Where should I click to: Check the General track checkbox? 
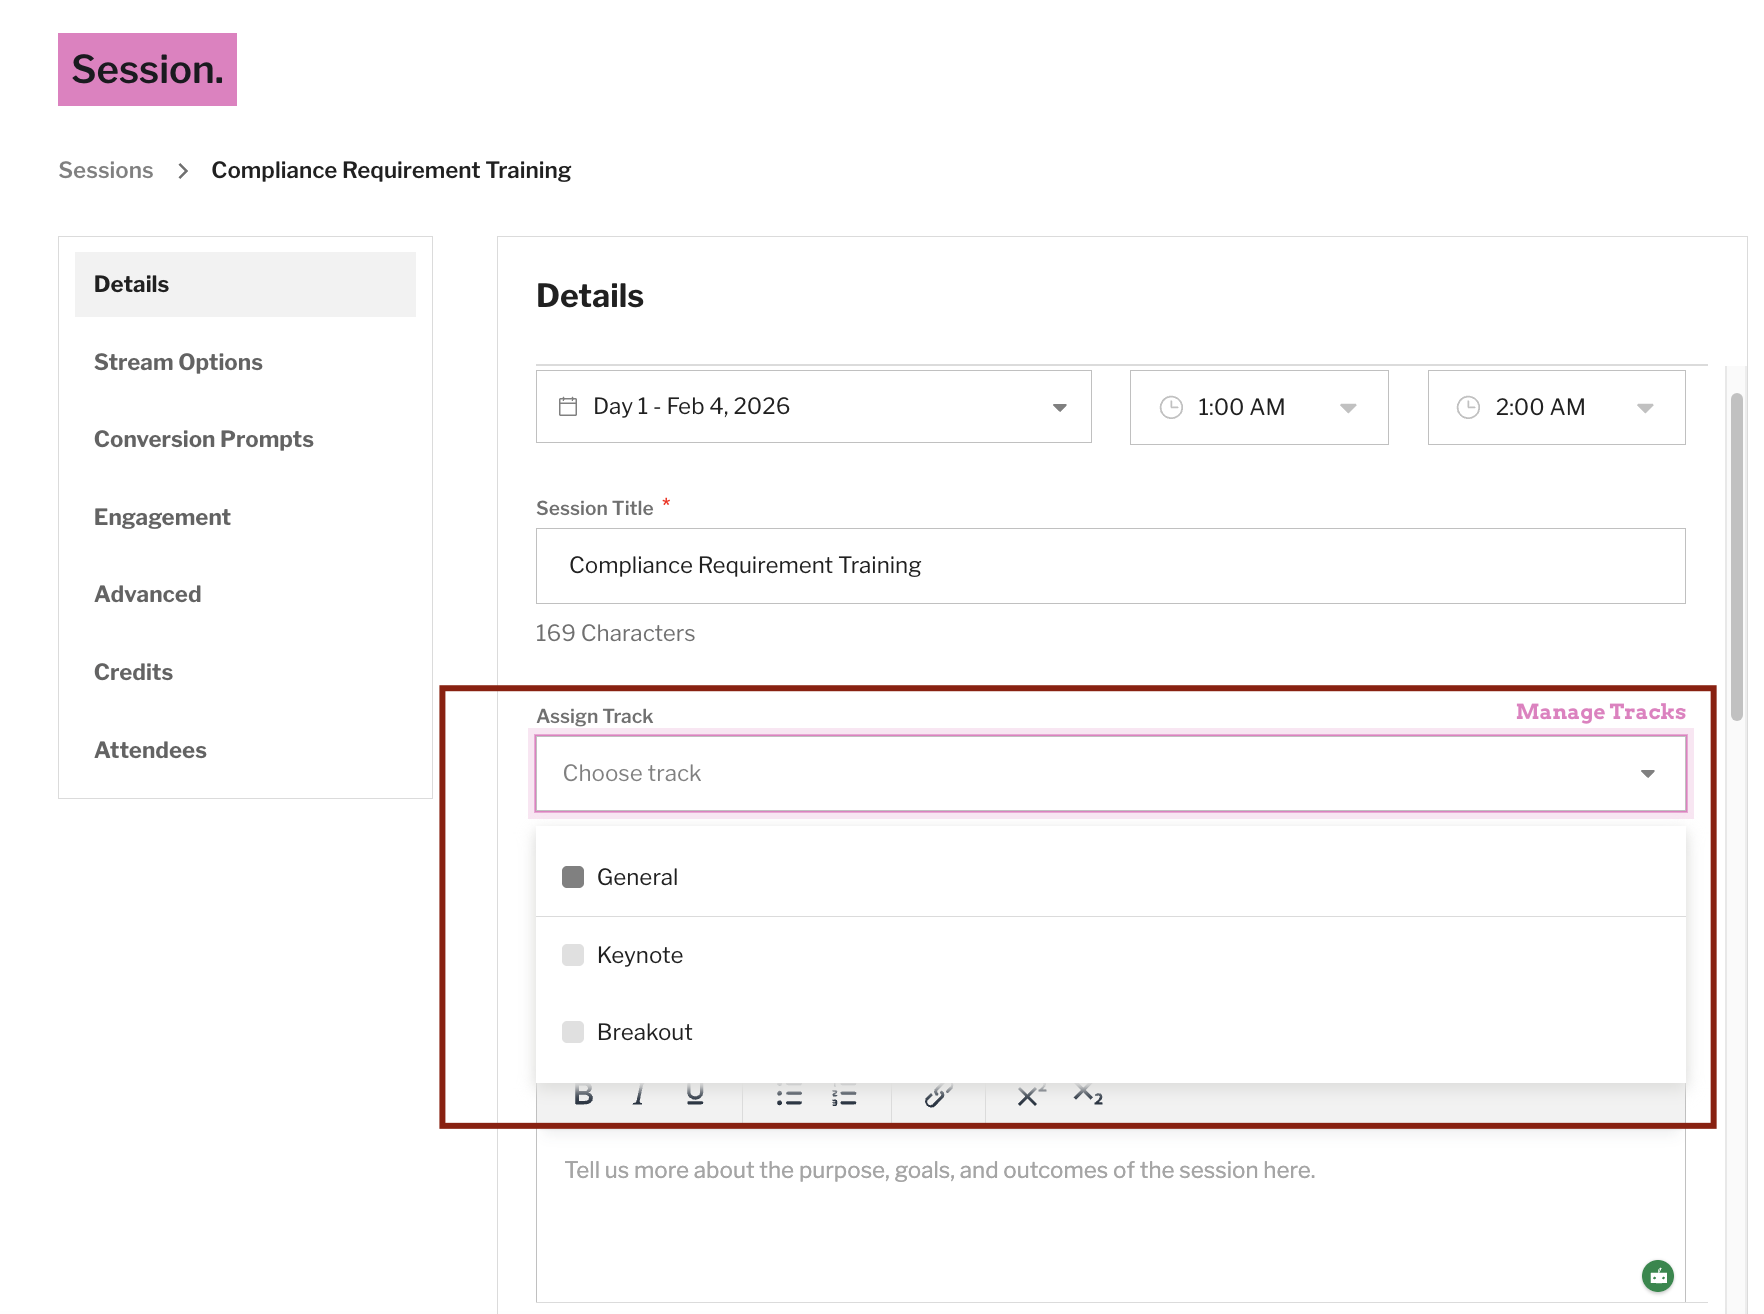point(573,877)
